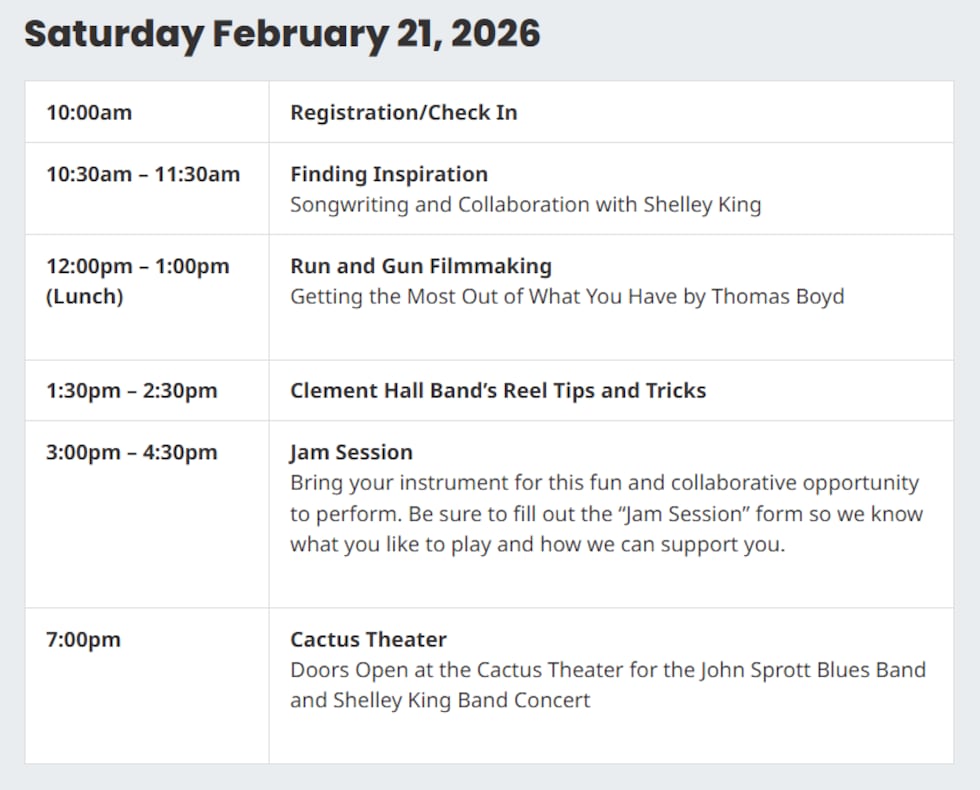Click the 12:00pm – 1:00pm time slot
This screenshot has height=790, width=980.
[138, 266]
